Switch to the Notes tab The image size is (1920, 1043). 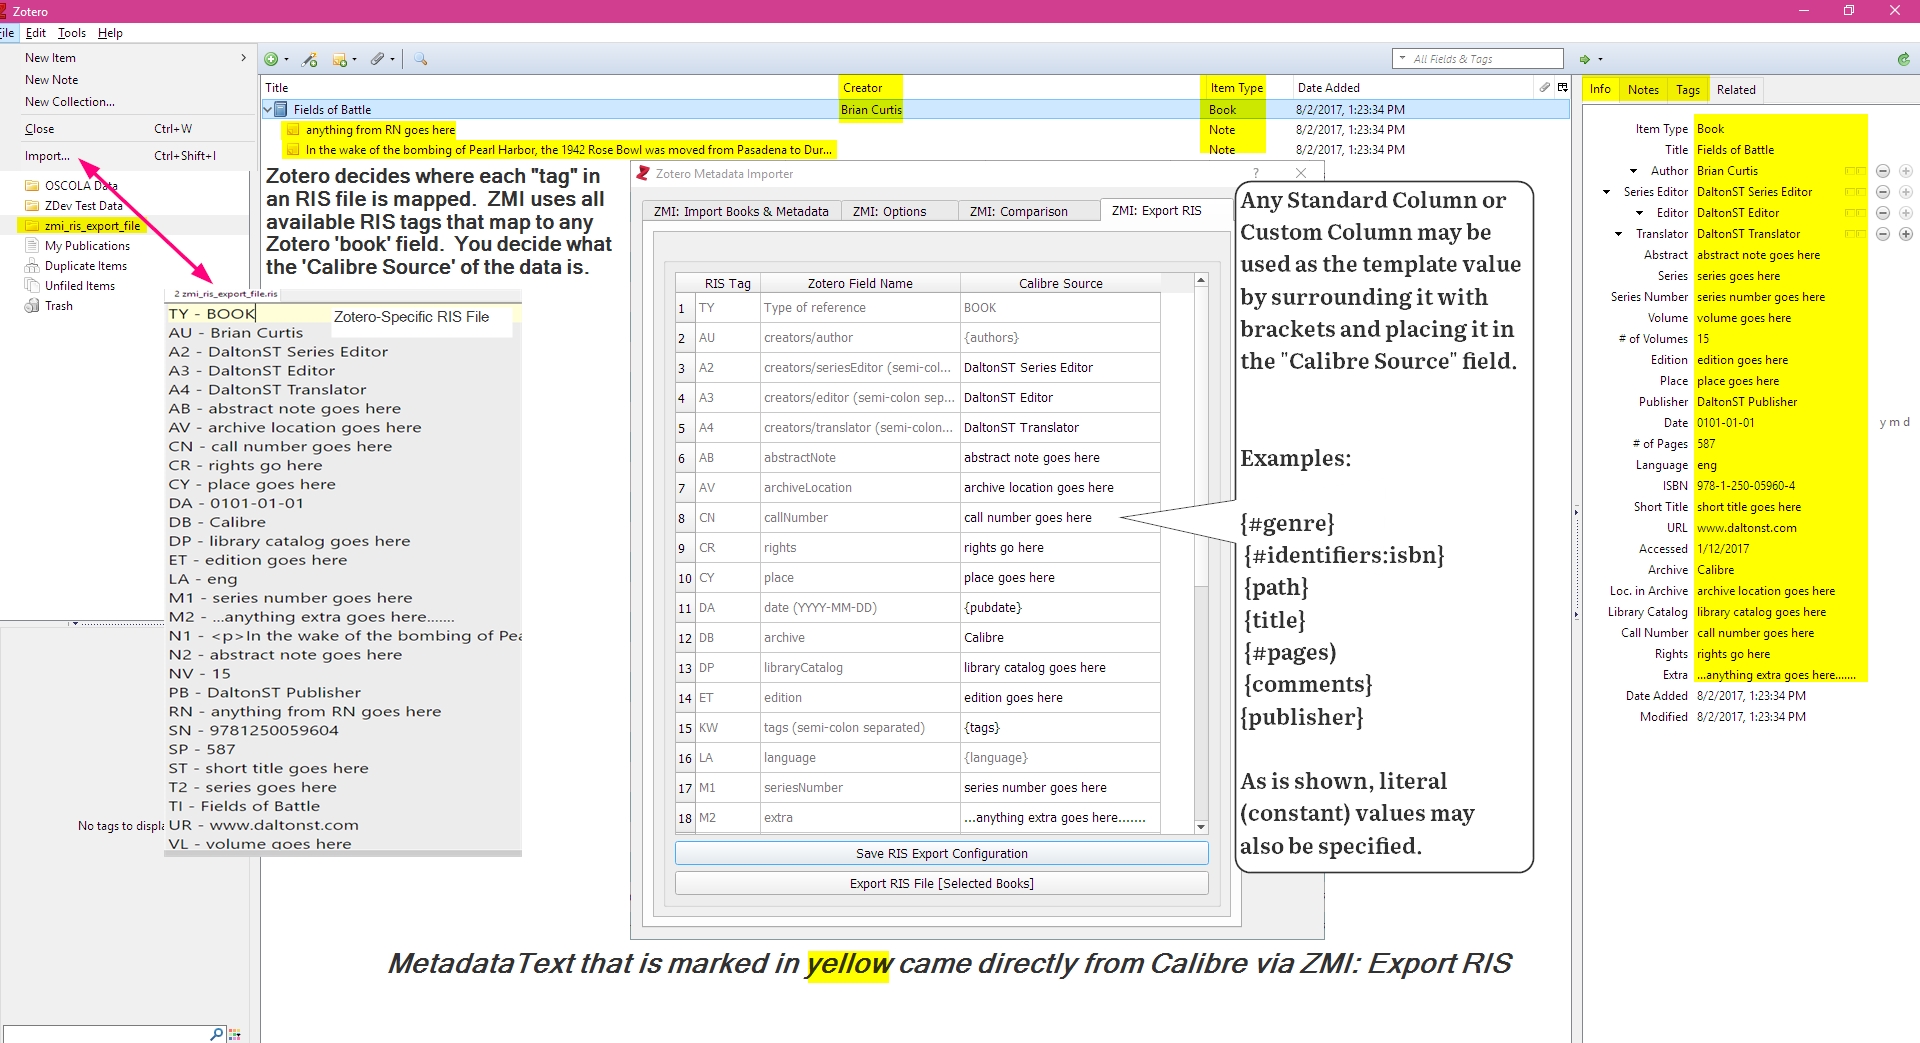point(1643,90)
